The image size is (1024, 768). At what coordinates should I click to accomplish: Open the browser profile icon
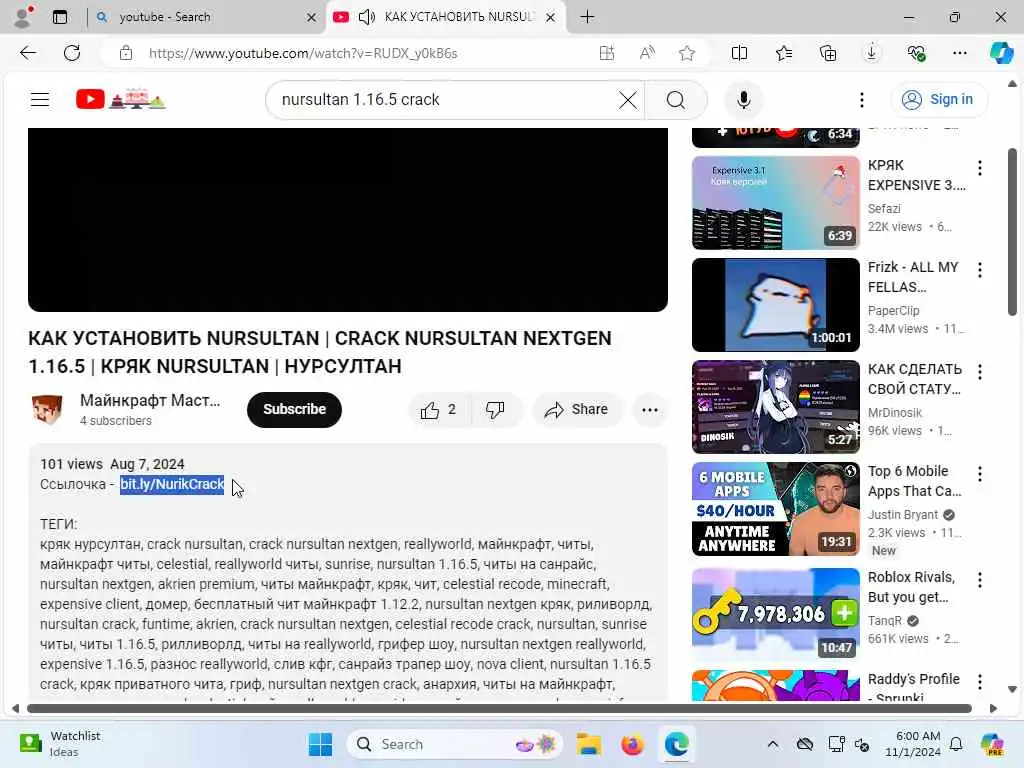(x=22, y=17)
